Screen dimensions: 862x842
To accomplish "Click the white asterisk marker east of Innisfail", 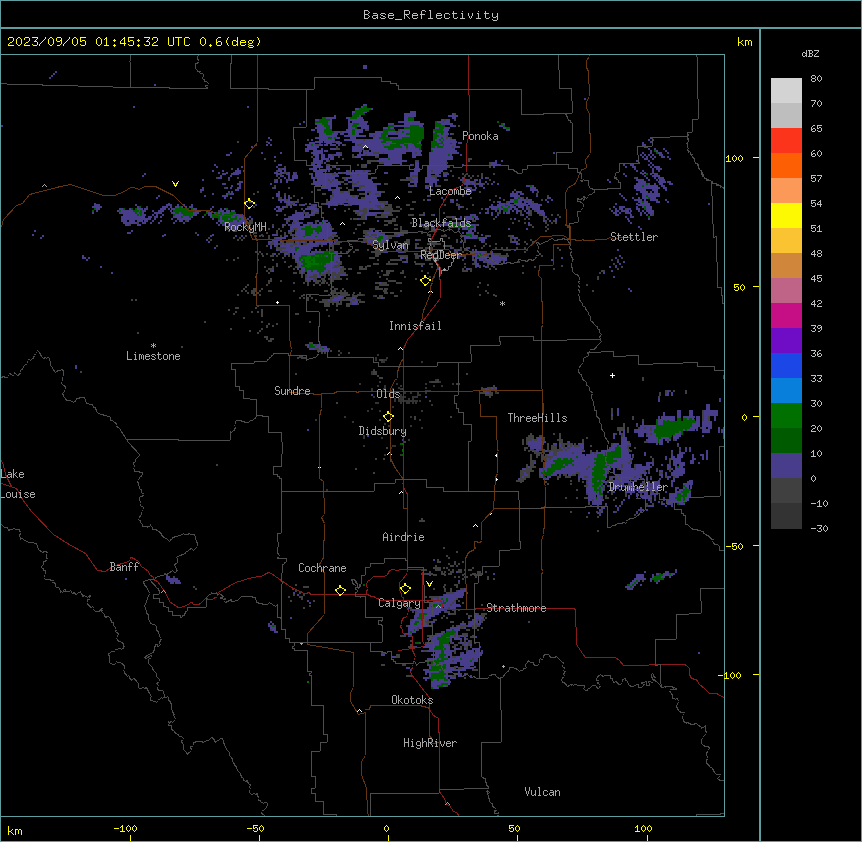I will (502, 303).
